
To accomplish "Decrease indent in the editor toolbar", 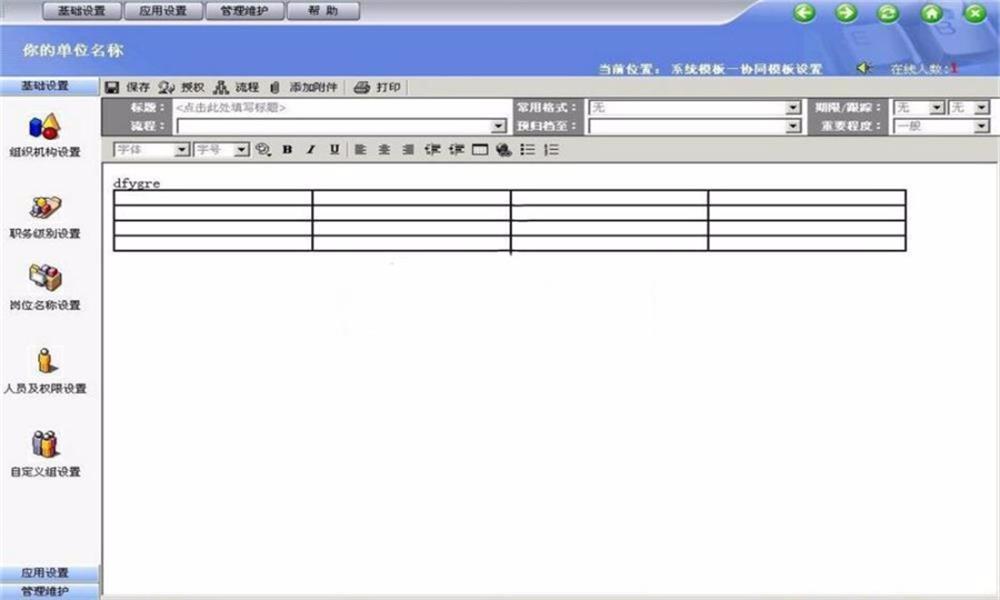I will pos(432,150).
